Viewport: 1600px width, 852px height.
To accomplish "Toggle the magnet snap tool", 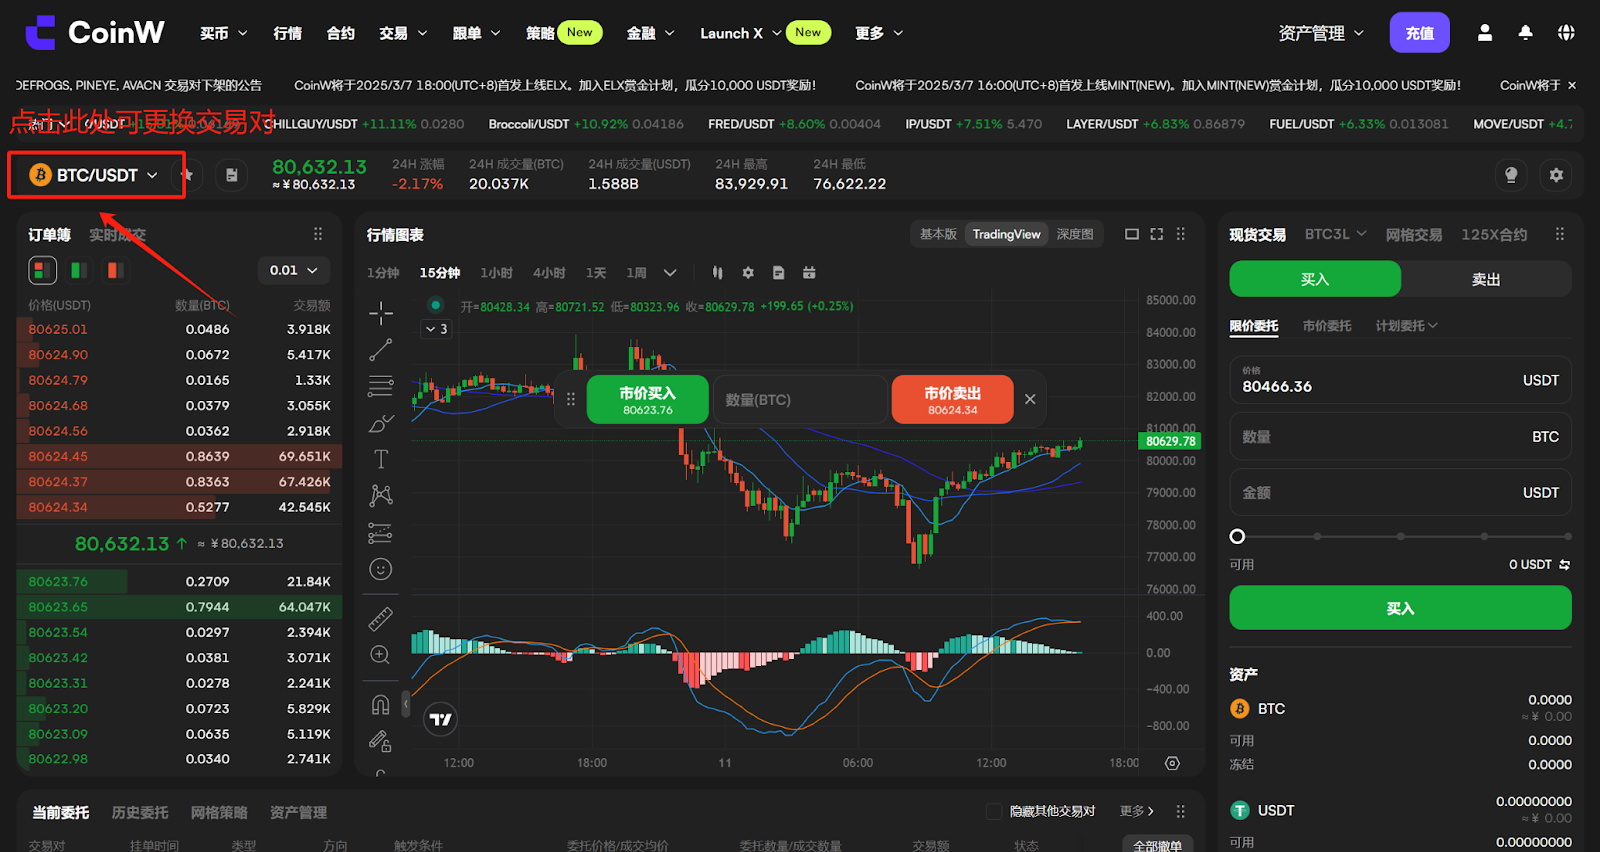I will [x=381, y=704].
